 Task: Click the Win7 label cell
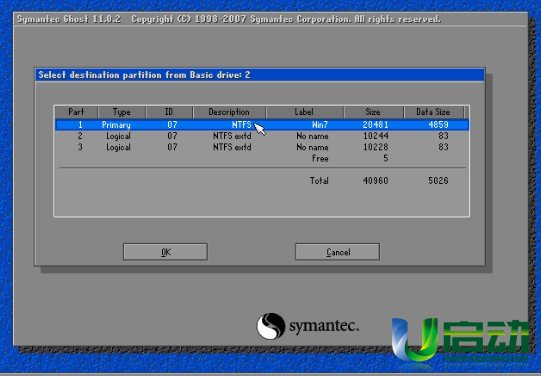pos(320,125)
